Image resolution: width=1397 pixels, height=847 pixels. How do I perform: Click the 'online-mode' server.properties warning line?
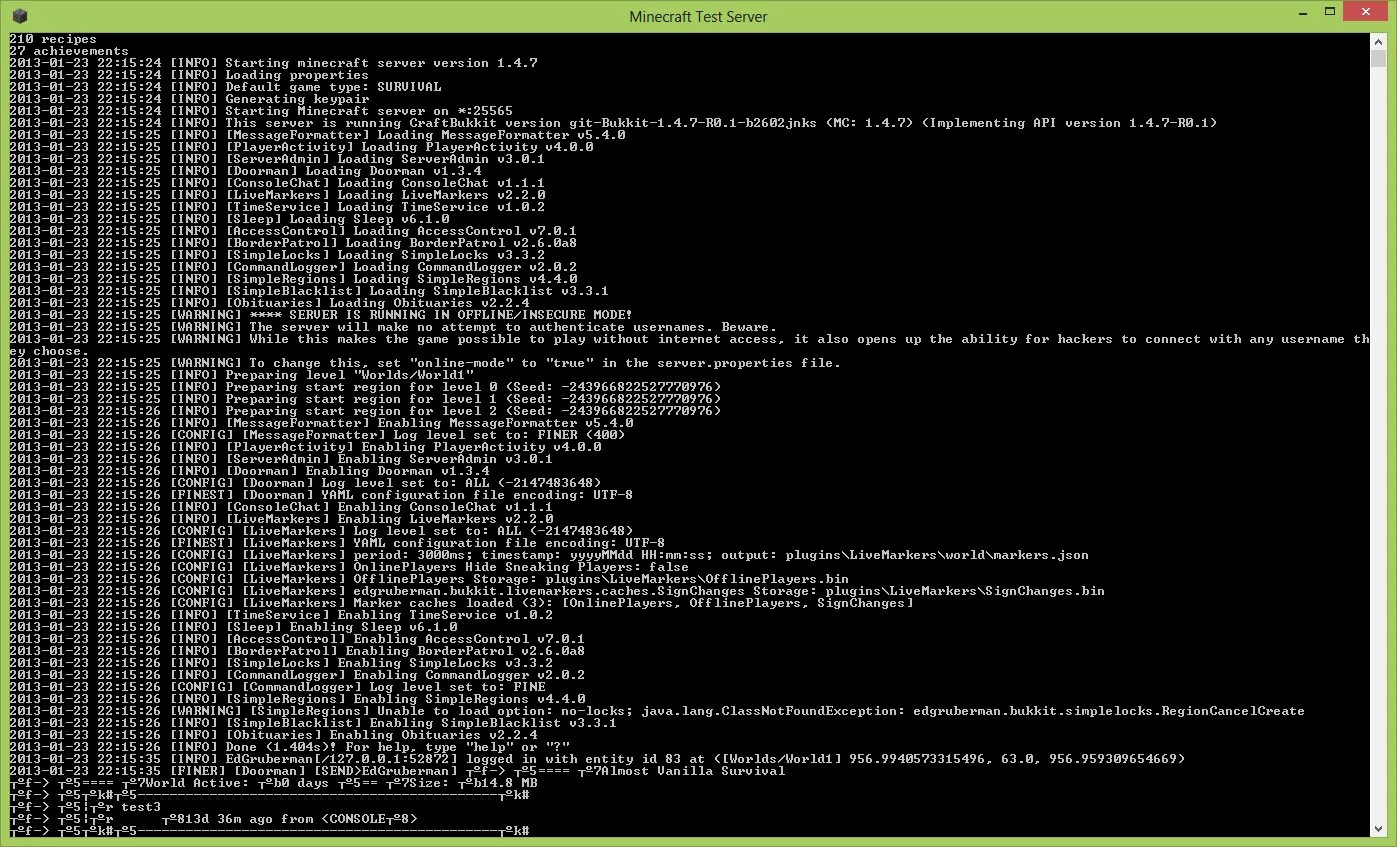click(x=426, y=363)
